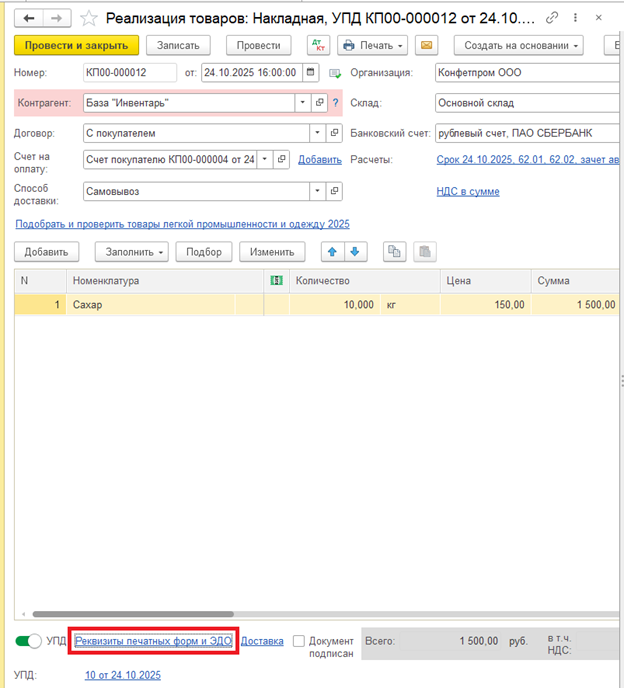Open the Создать на основании menu
Viewport: 624px width, 688px height.
(519, 45)
